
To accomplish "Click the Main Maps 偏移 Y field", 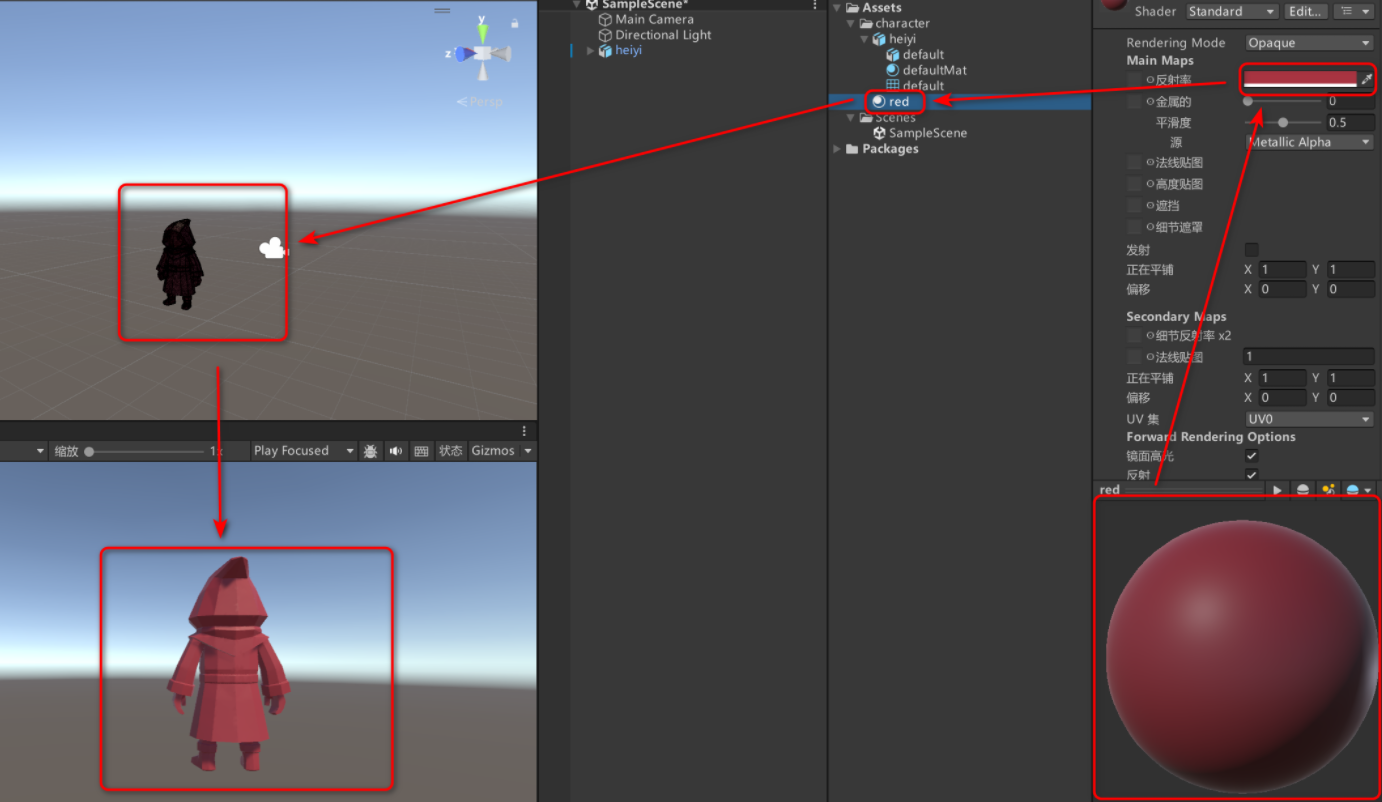I will pos(1350,290).
